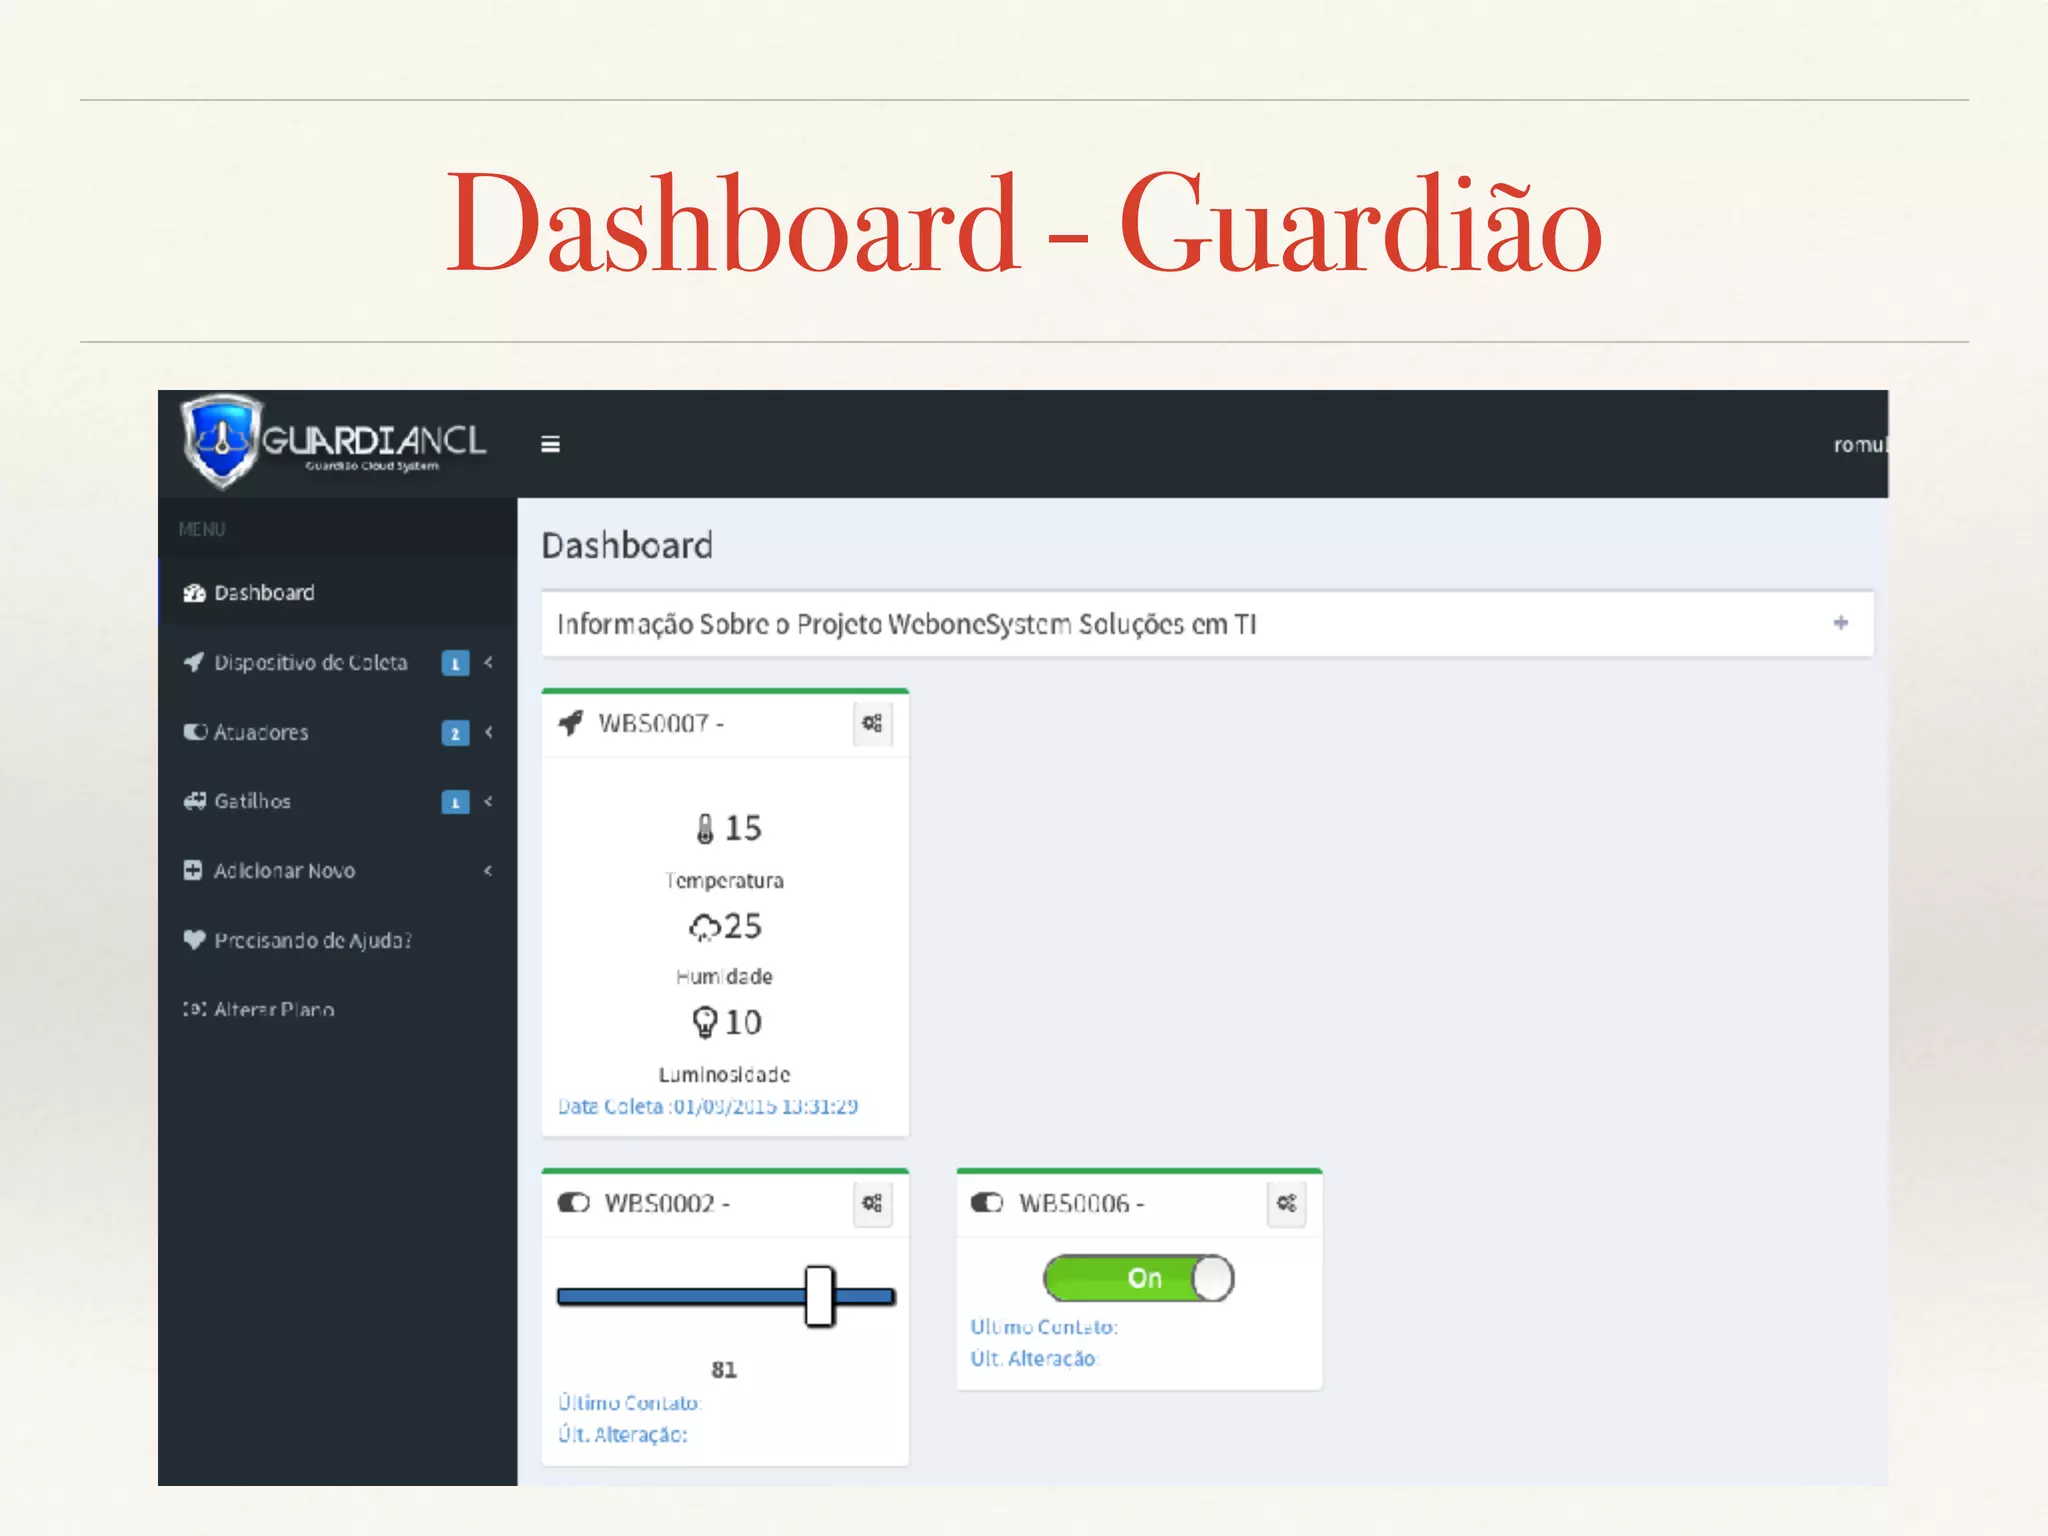Click the GuardianCL shield logo
2048x1536 pixels.
tap(222, 441)
